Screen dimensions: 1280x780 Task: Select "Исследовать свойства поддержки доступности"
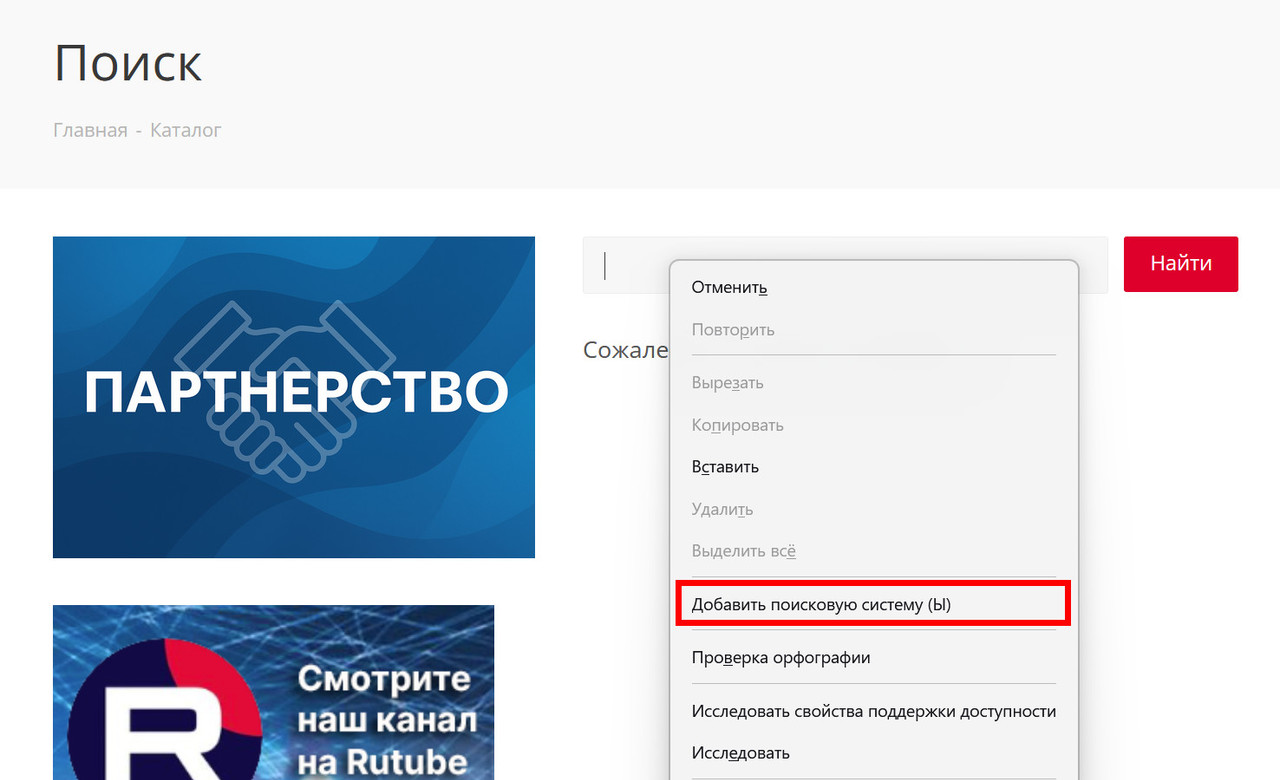point(873,710)
